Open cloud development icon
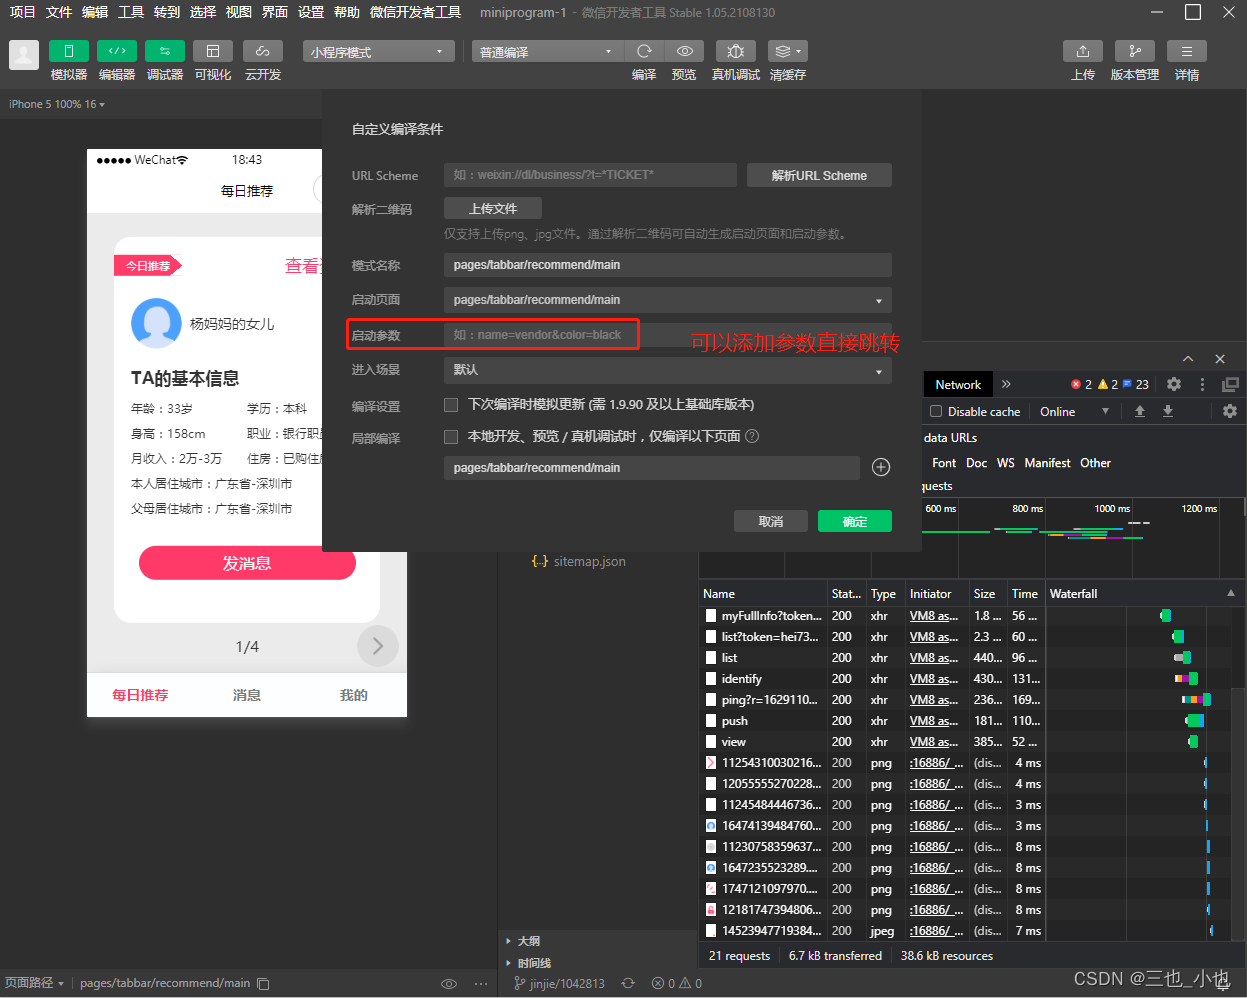 click(262, 51)
